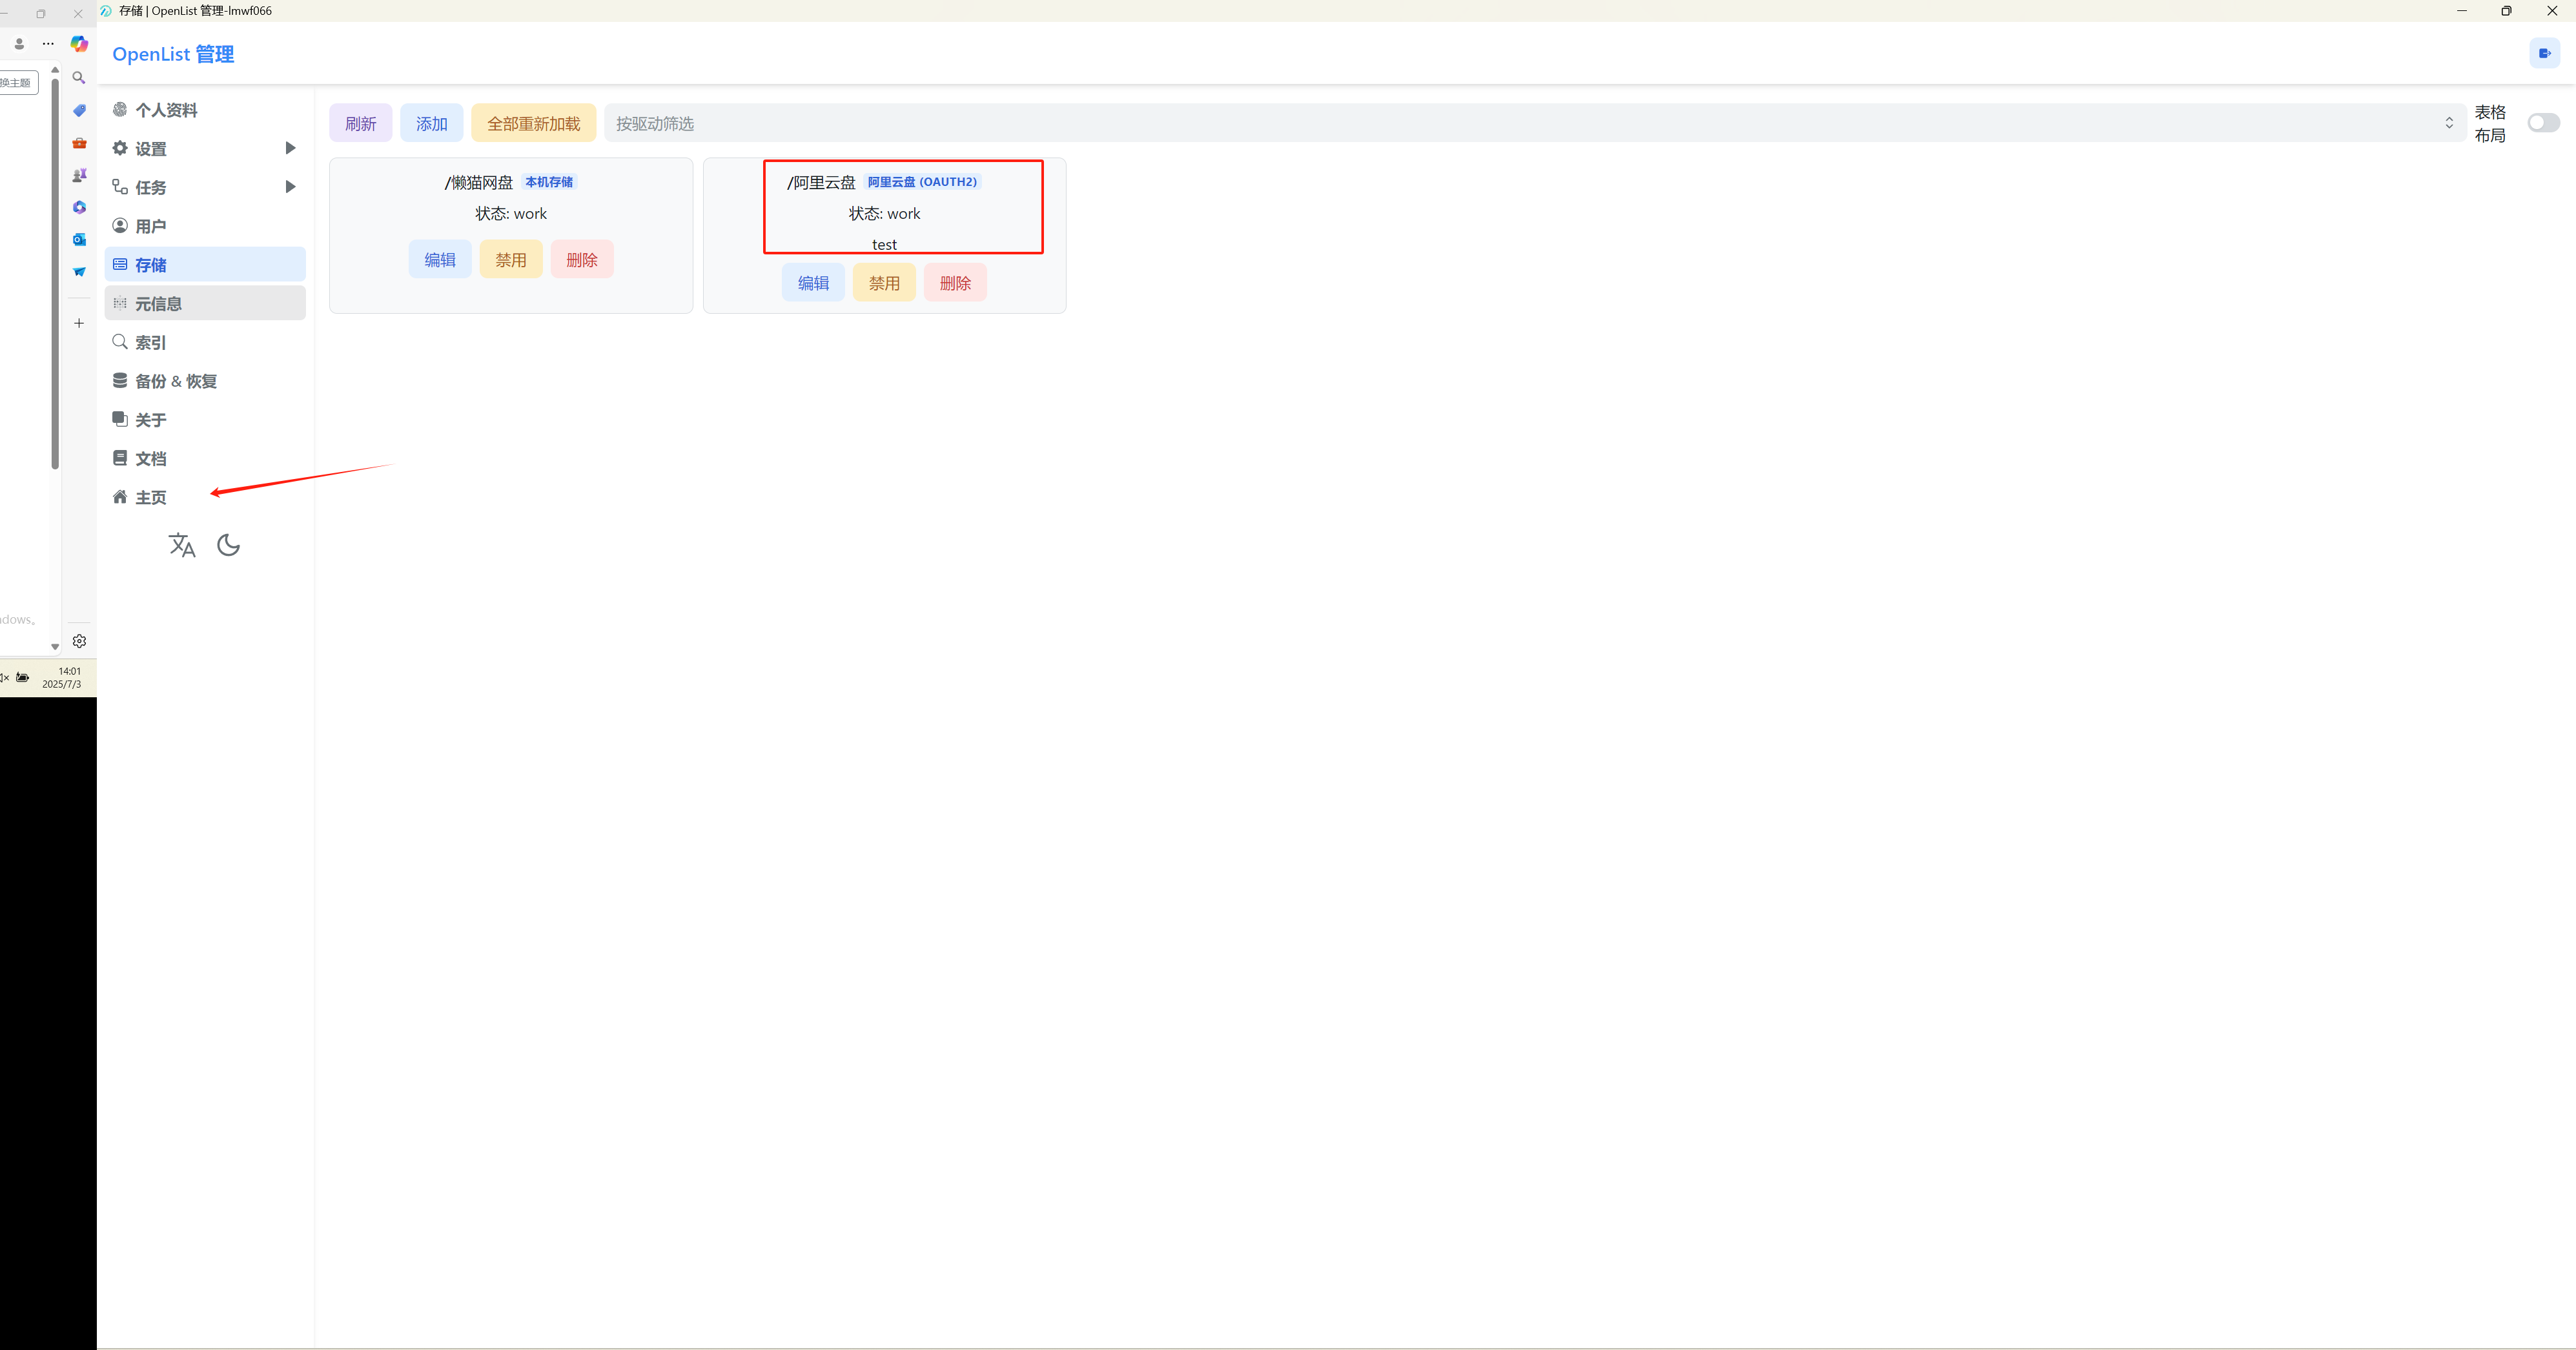
Task: Toggle the 表格布局 table layout switch
Action: (2543, 123)
